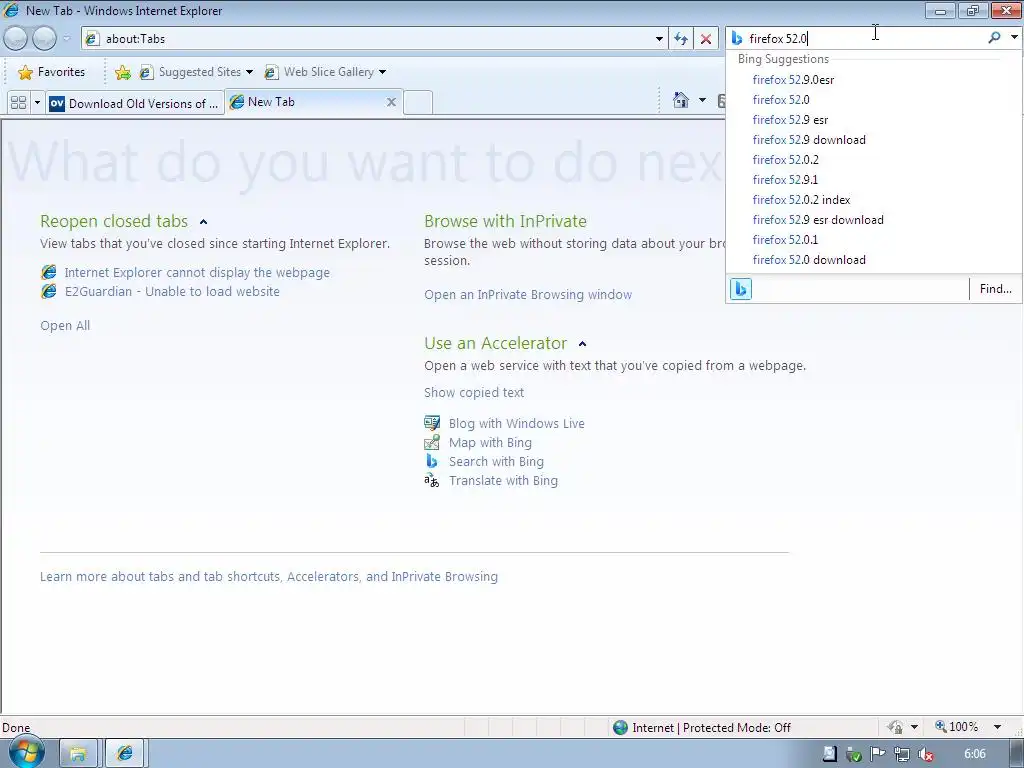Click the Action Center flag tray icon
1024x768 pixels.
[x=878, y=754]
